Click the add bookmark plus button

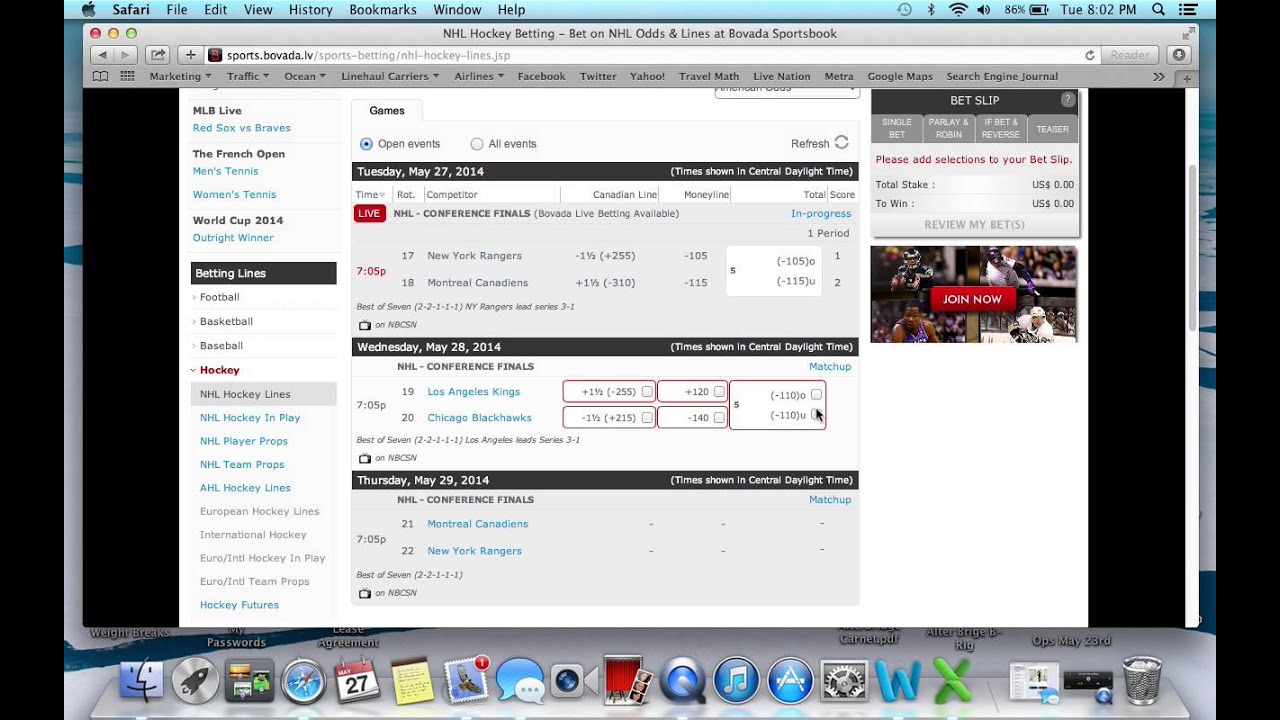tap(190, 55)
